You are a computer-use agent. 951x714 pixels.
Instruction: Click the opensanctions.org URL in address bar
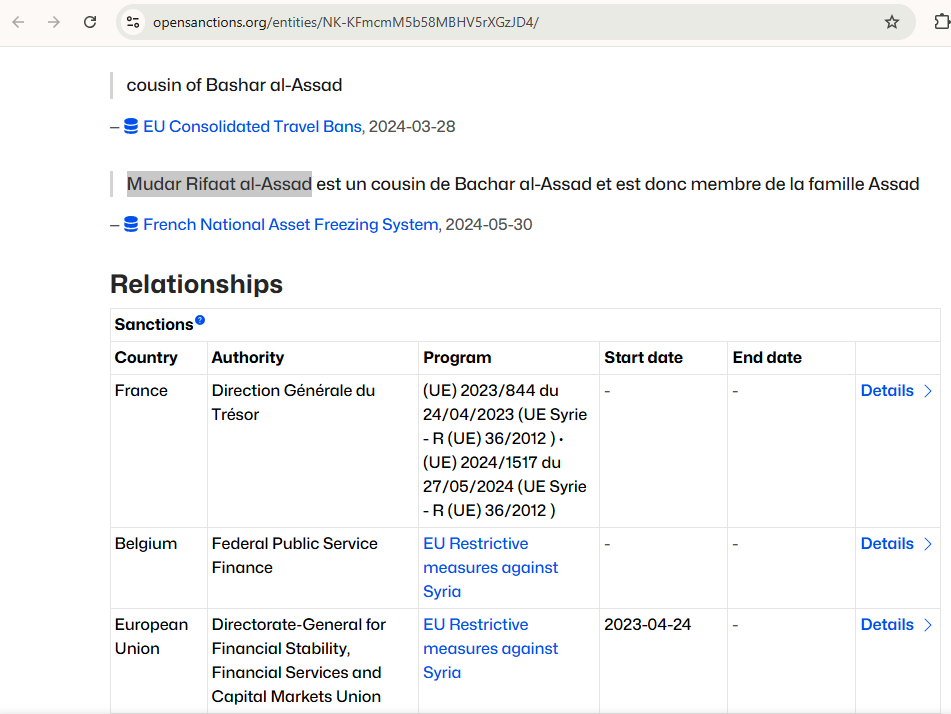tap(345, 22)
